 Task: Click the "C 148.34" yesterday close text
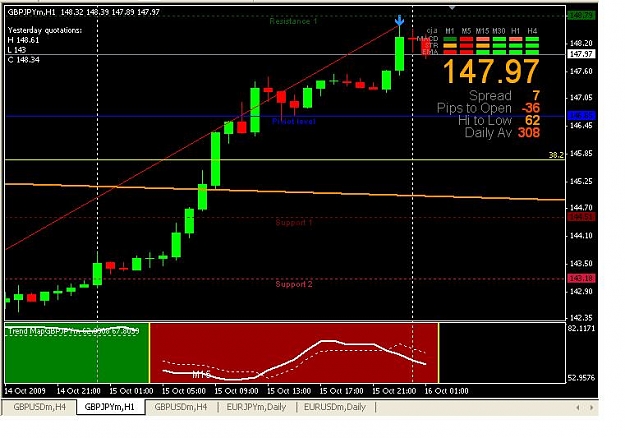24,60
